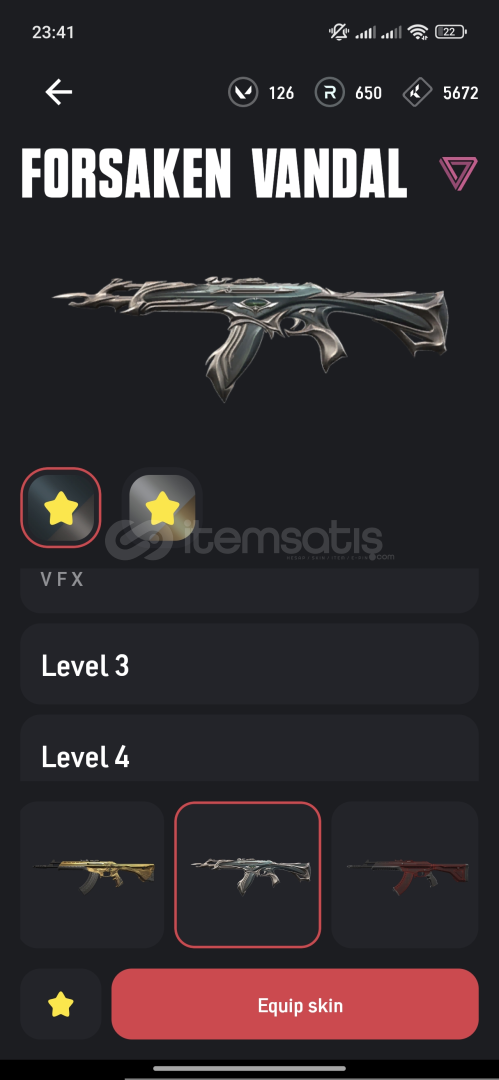Tap the back arrow icon
Screen dimensions: 499x1080
59,92
